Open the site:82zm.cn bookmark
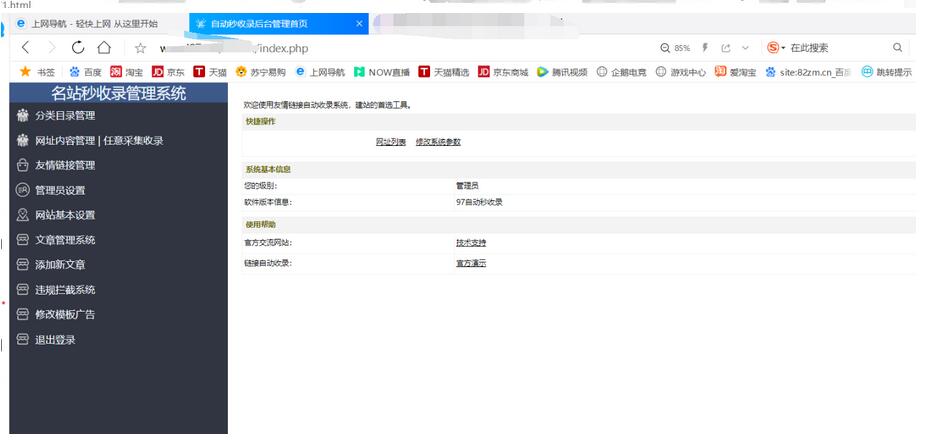This screenshot has width=933, height=440. [x=808, y=72]
